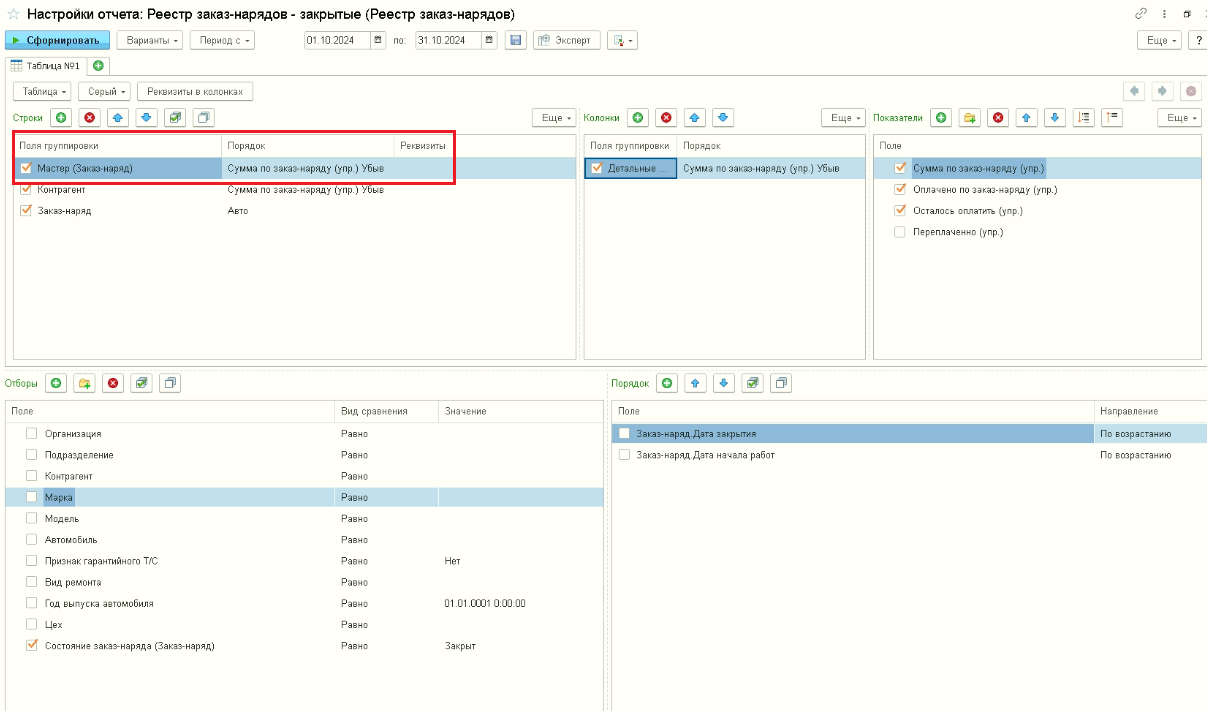Click the Год выпуска автомобиля filter row

click(x=304, y=604)
